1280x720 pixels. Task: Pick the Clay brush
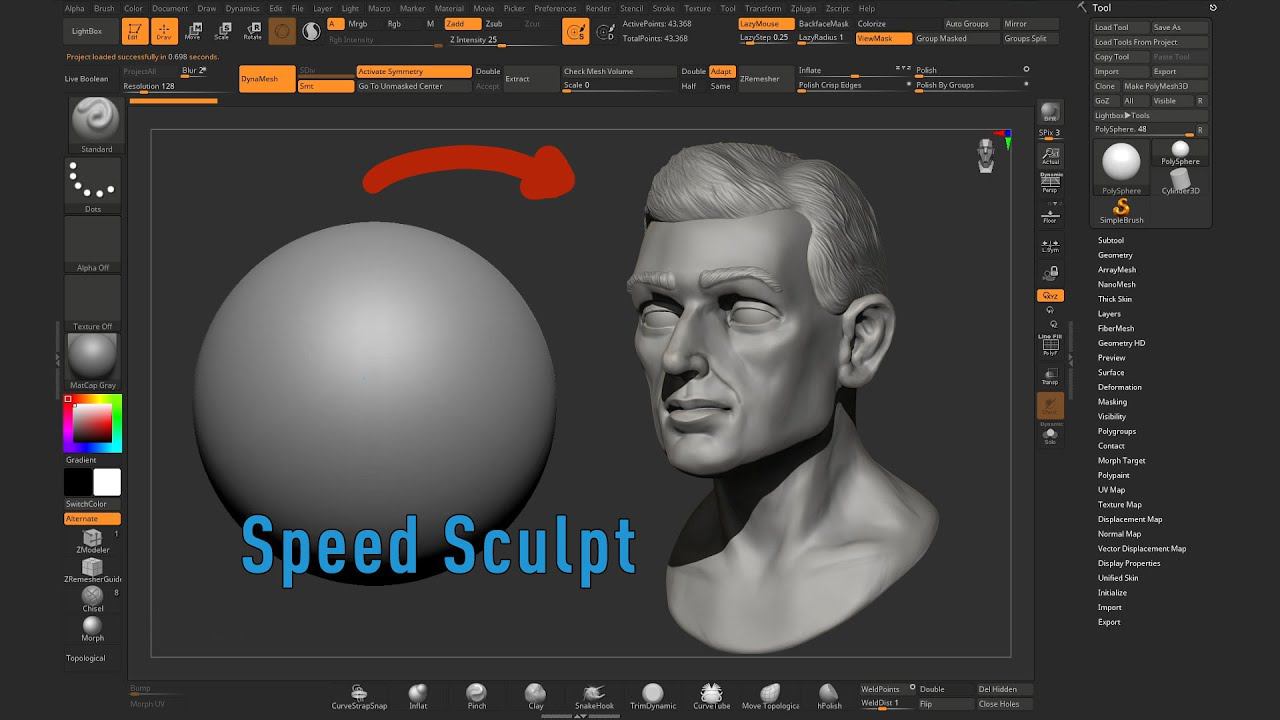point(536,696)
